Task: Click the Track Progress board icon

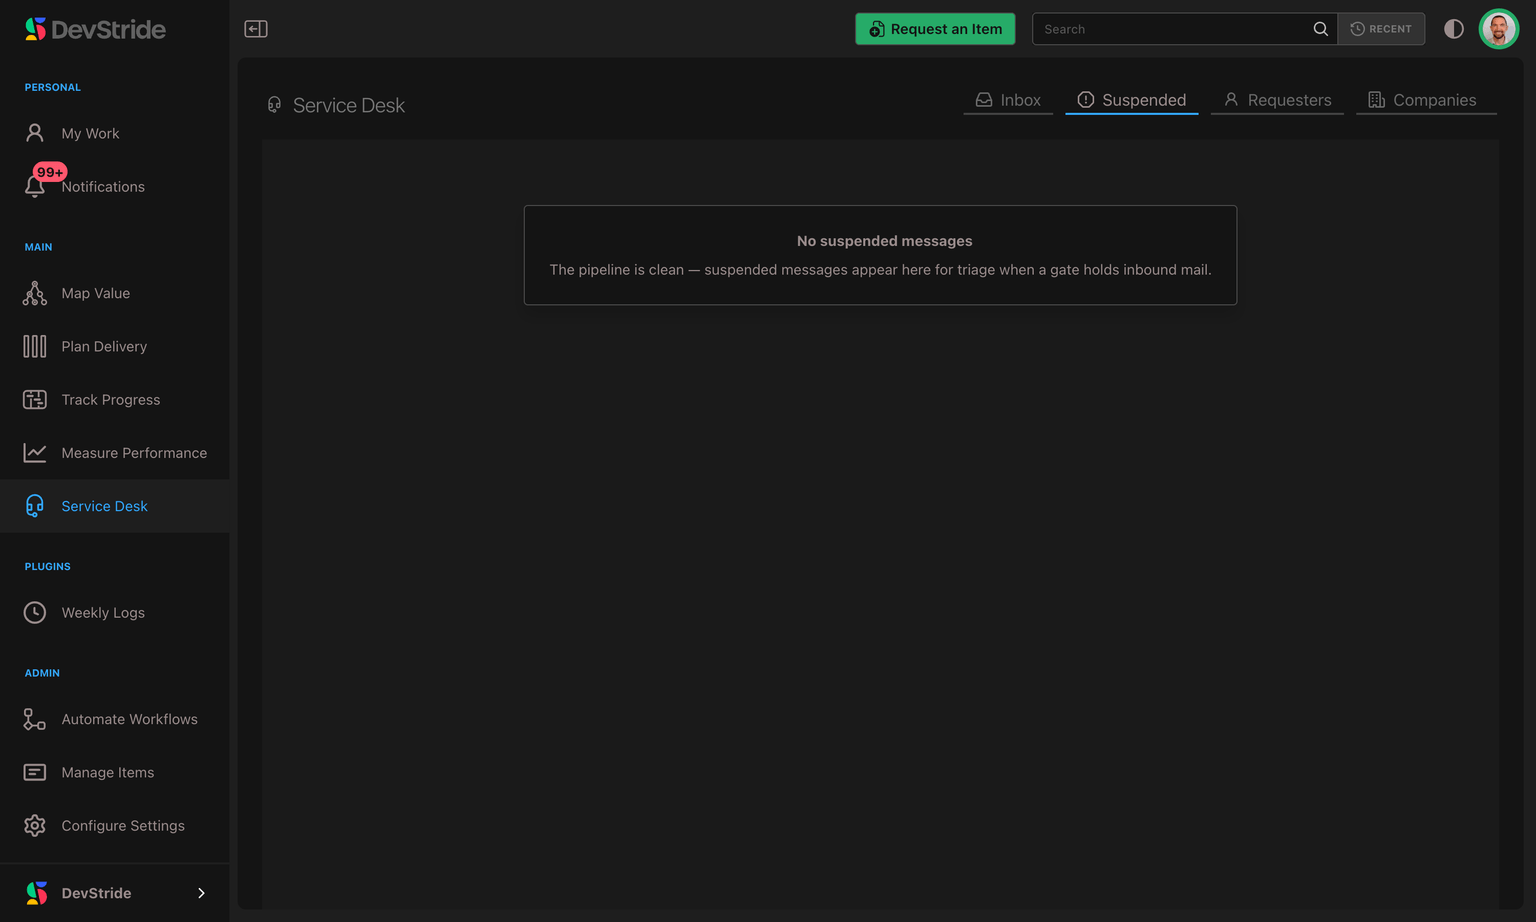Action: [35, 399]
